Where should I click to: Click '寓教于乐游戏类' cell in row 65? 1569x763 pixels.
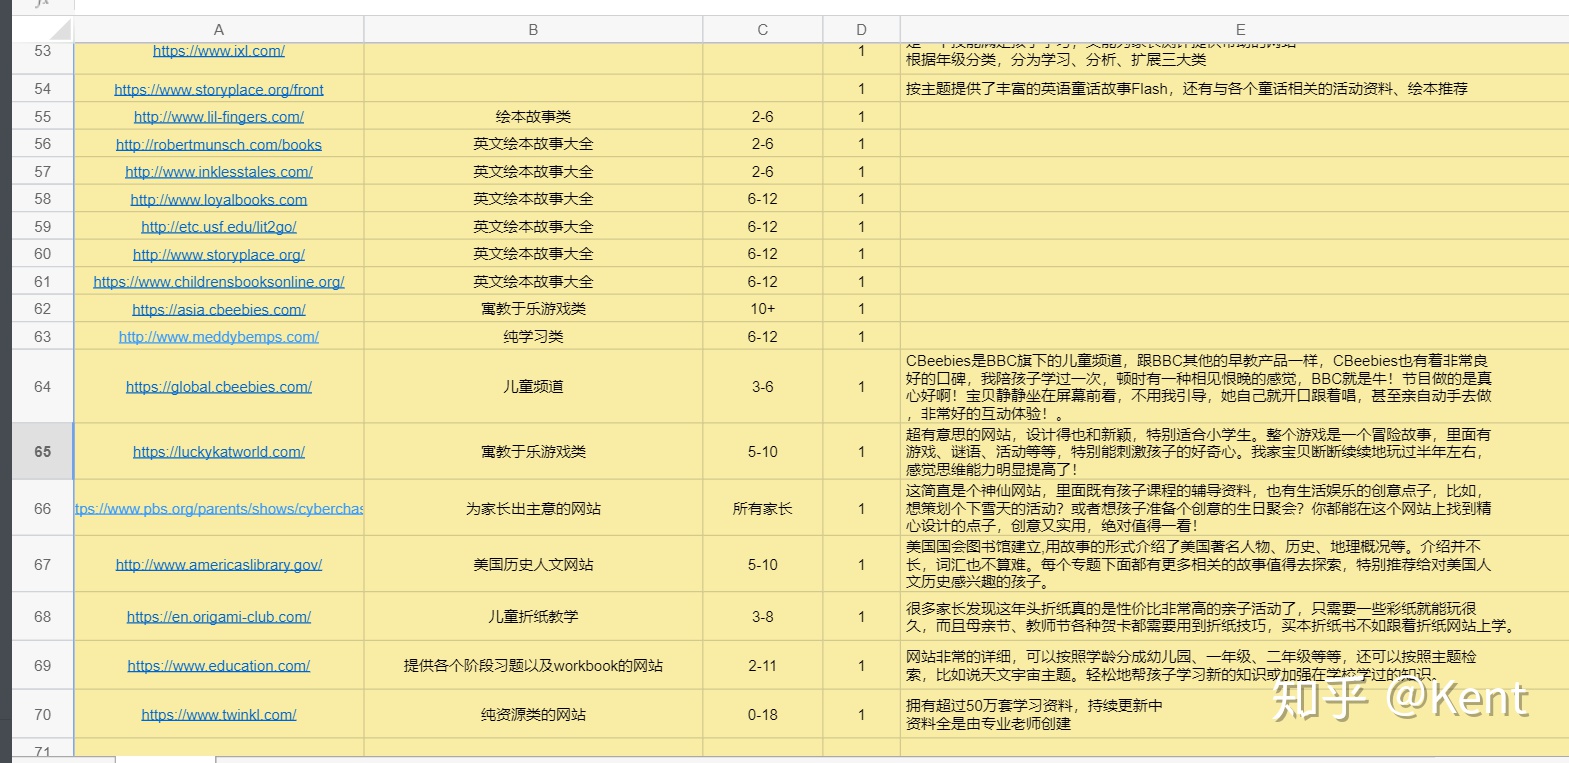point(533,452)
